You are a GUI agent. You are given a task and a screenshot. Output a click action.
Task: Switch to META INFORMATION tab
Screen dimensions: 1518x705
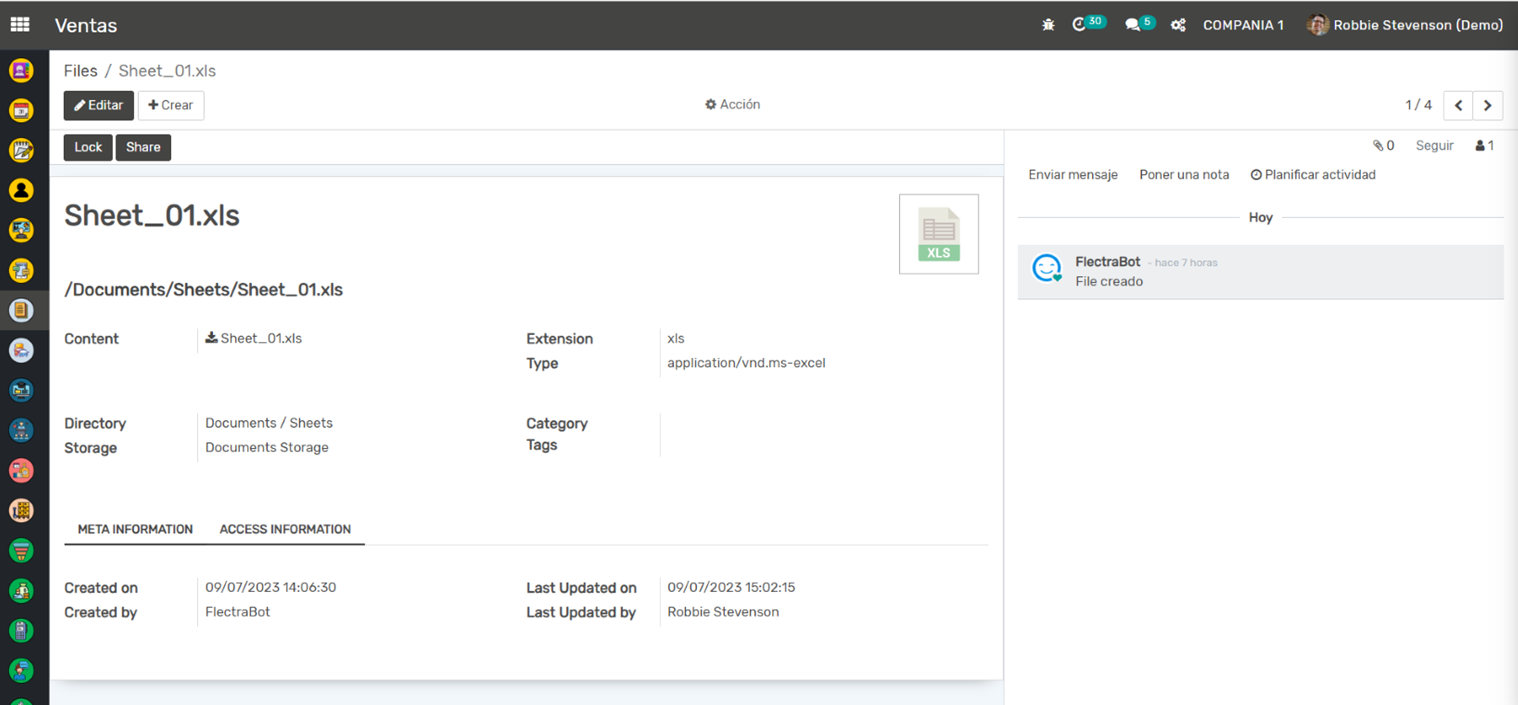click(135, 529)
